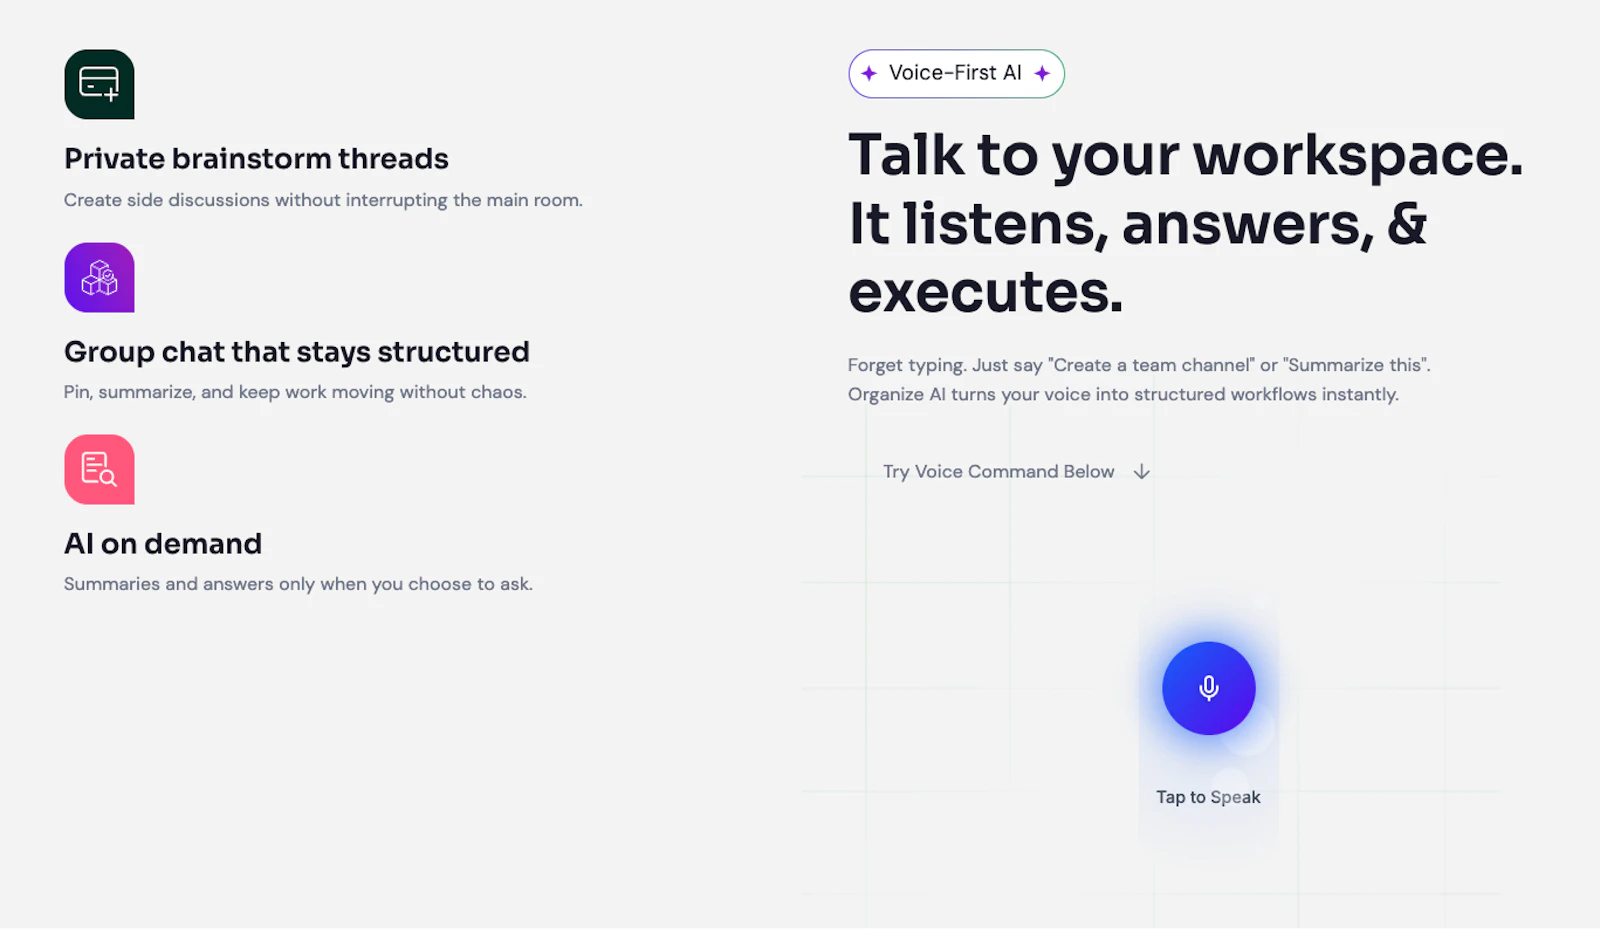Click the 'Private brainstorm threads' heading
Screen dimensions: 1600x940
[x=256, y=159]
